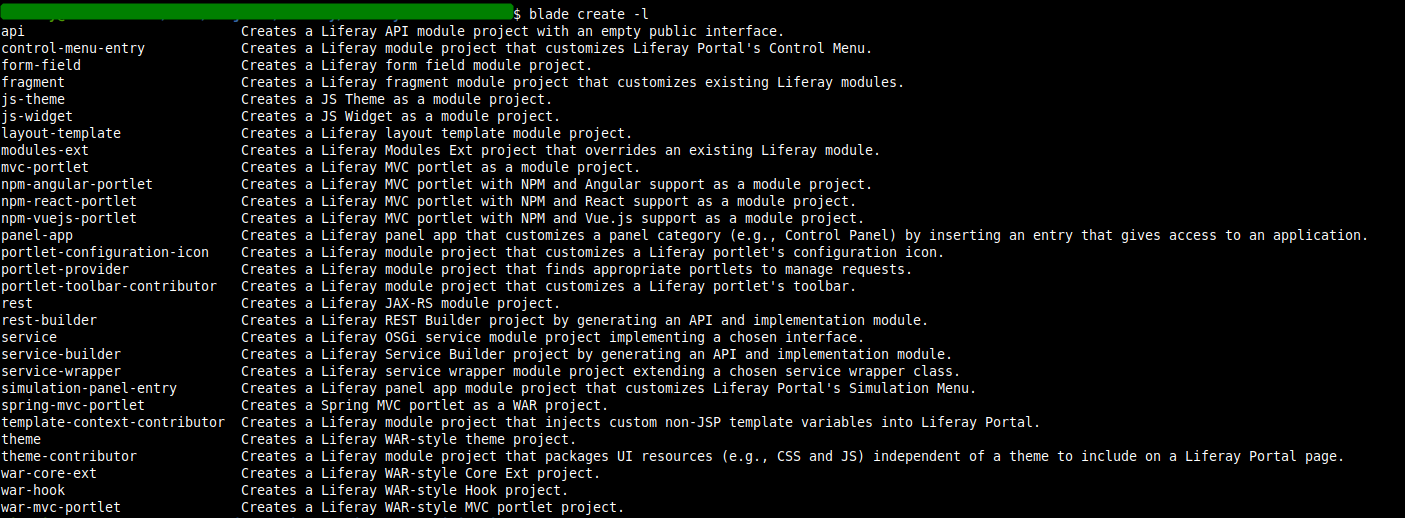This screenshot has width=1405, height=518.
Task: Click 'Creates a Liferay MVC portlet as a module project.'
Action: click(441, 167)
